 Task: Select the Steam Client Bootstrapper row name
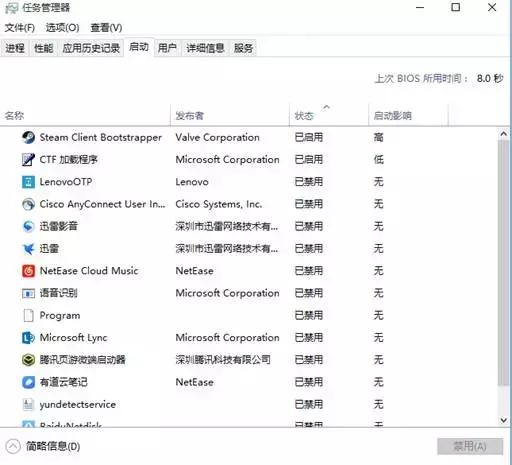click(101, 137)
